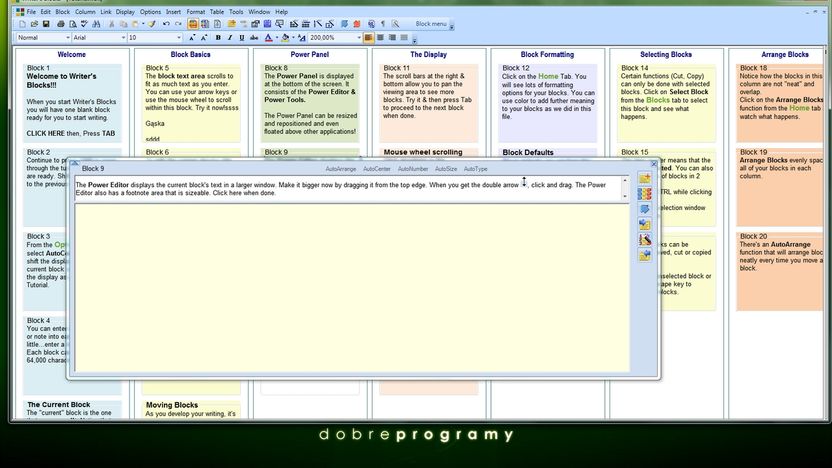The height and width of the screenshot is (468, 832).
Task: Click the Block Basics column header
Action: [x=190, y=54]
